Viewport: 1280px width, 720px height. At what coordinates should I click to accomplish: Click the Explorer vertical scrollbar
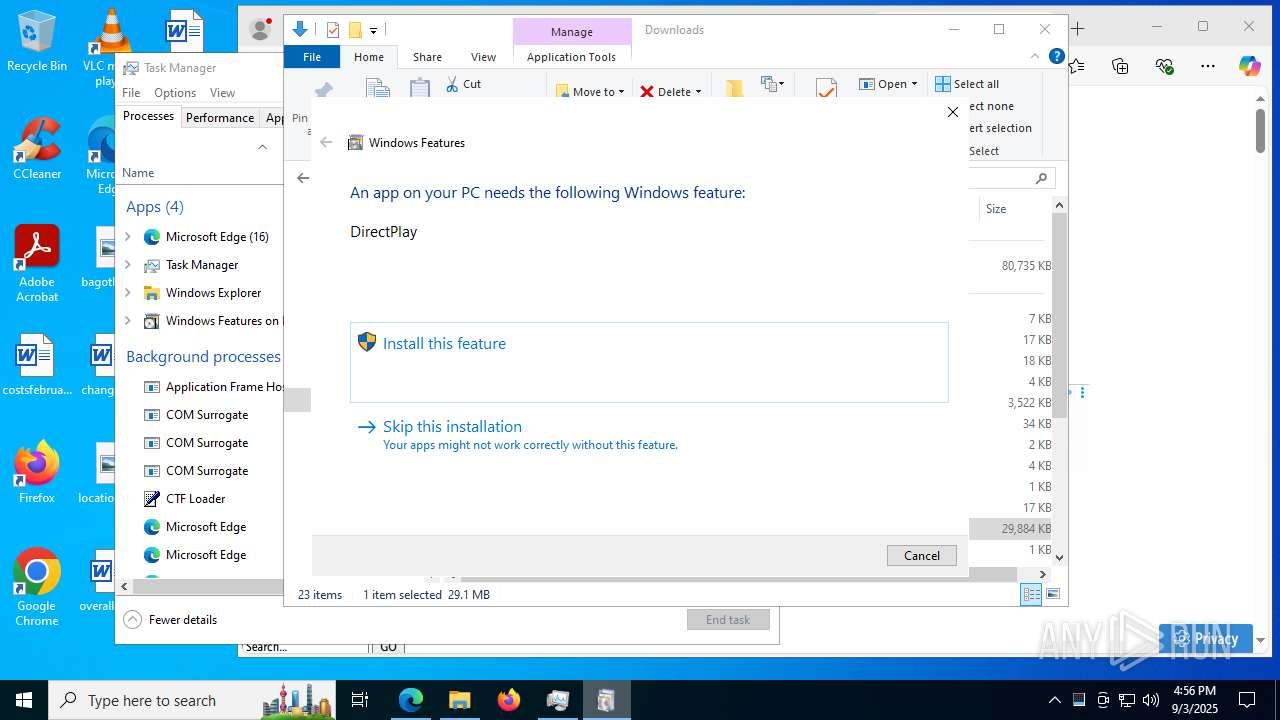(x=1059, y=315)
